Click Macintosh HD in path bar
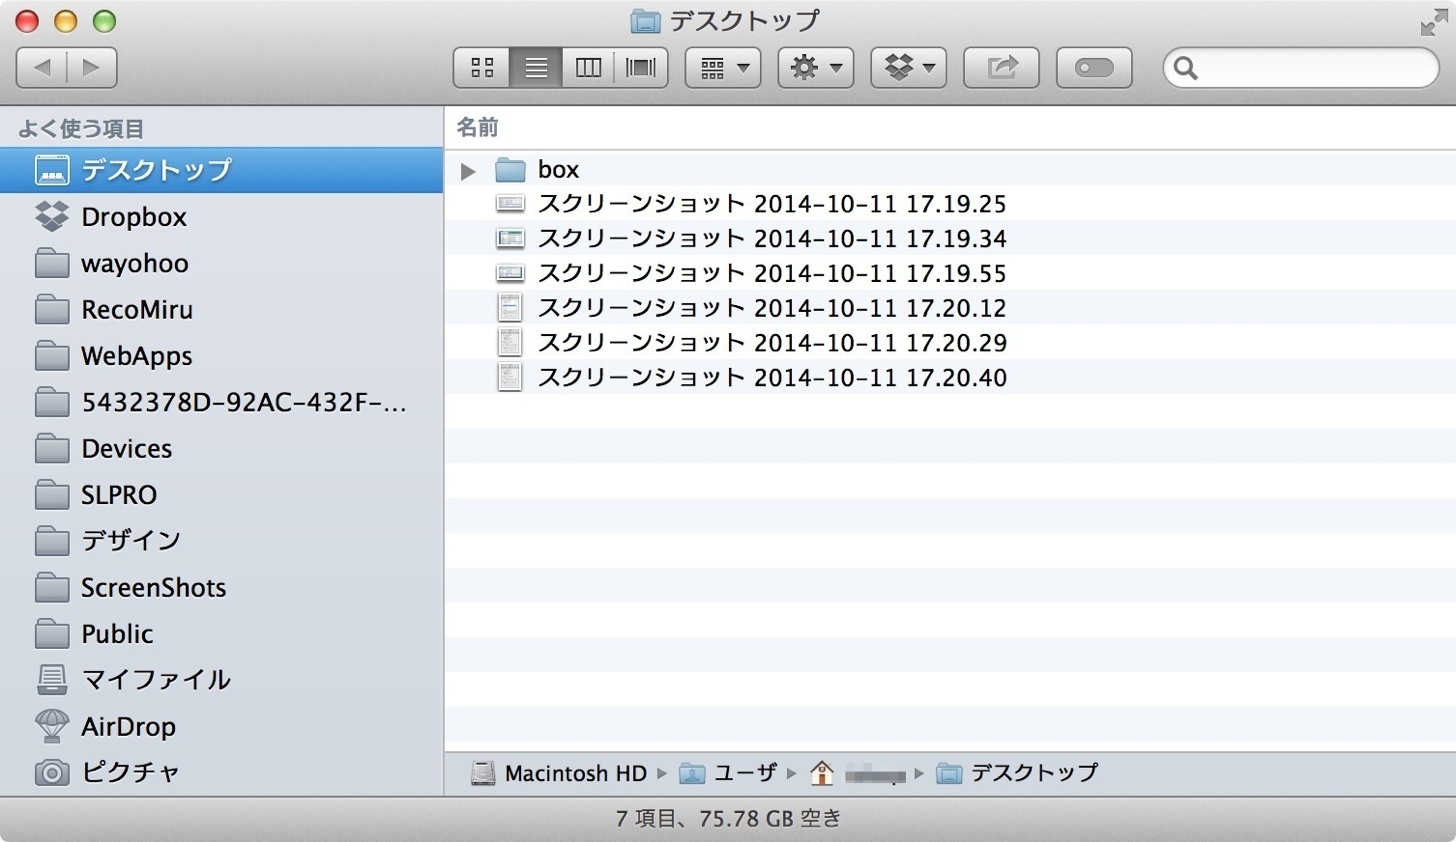This screenshot has width=1456, height=842. click(x=559, y=773)
